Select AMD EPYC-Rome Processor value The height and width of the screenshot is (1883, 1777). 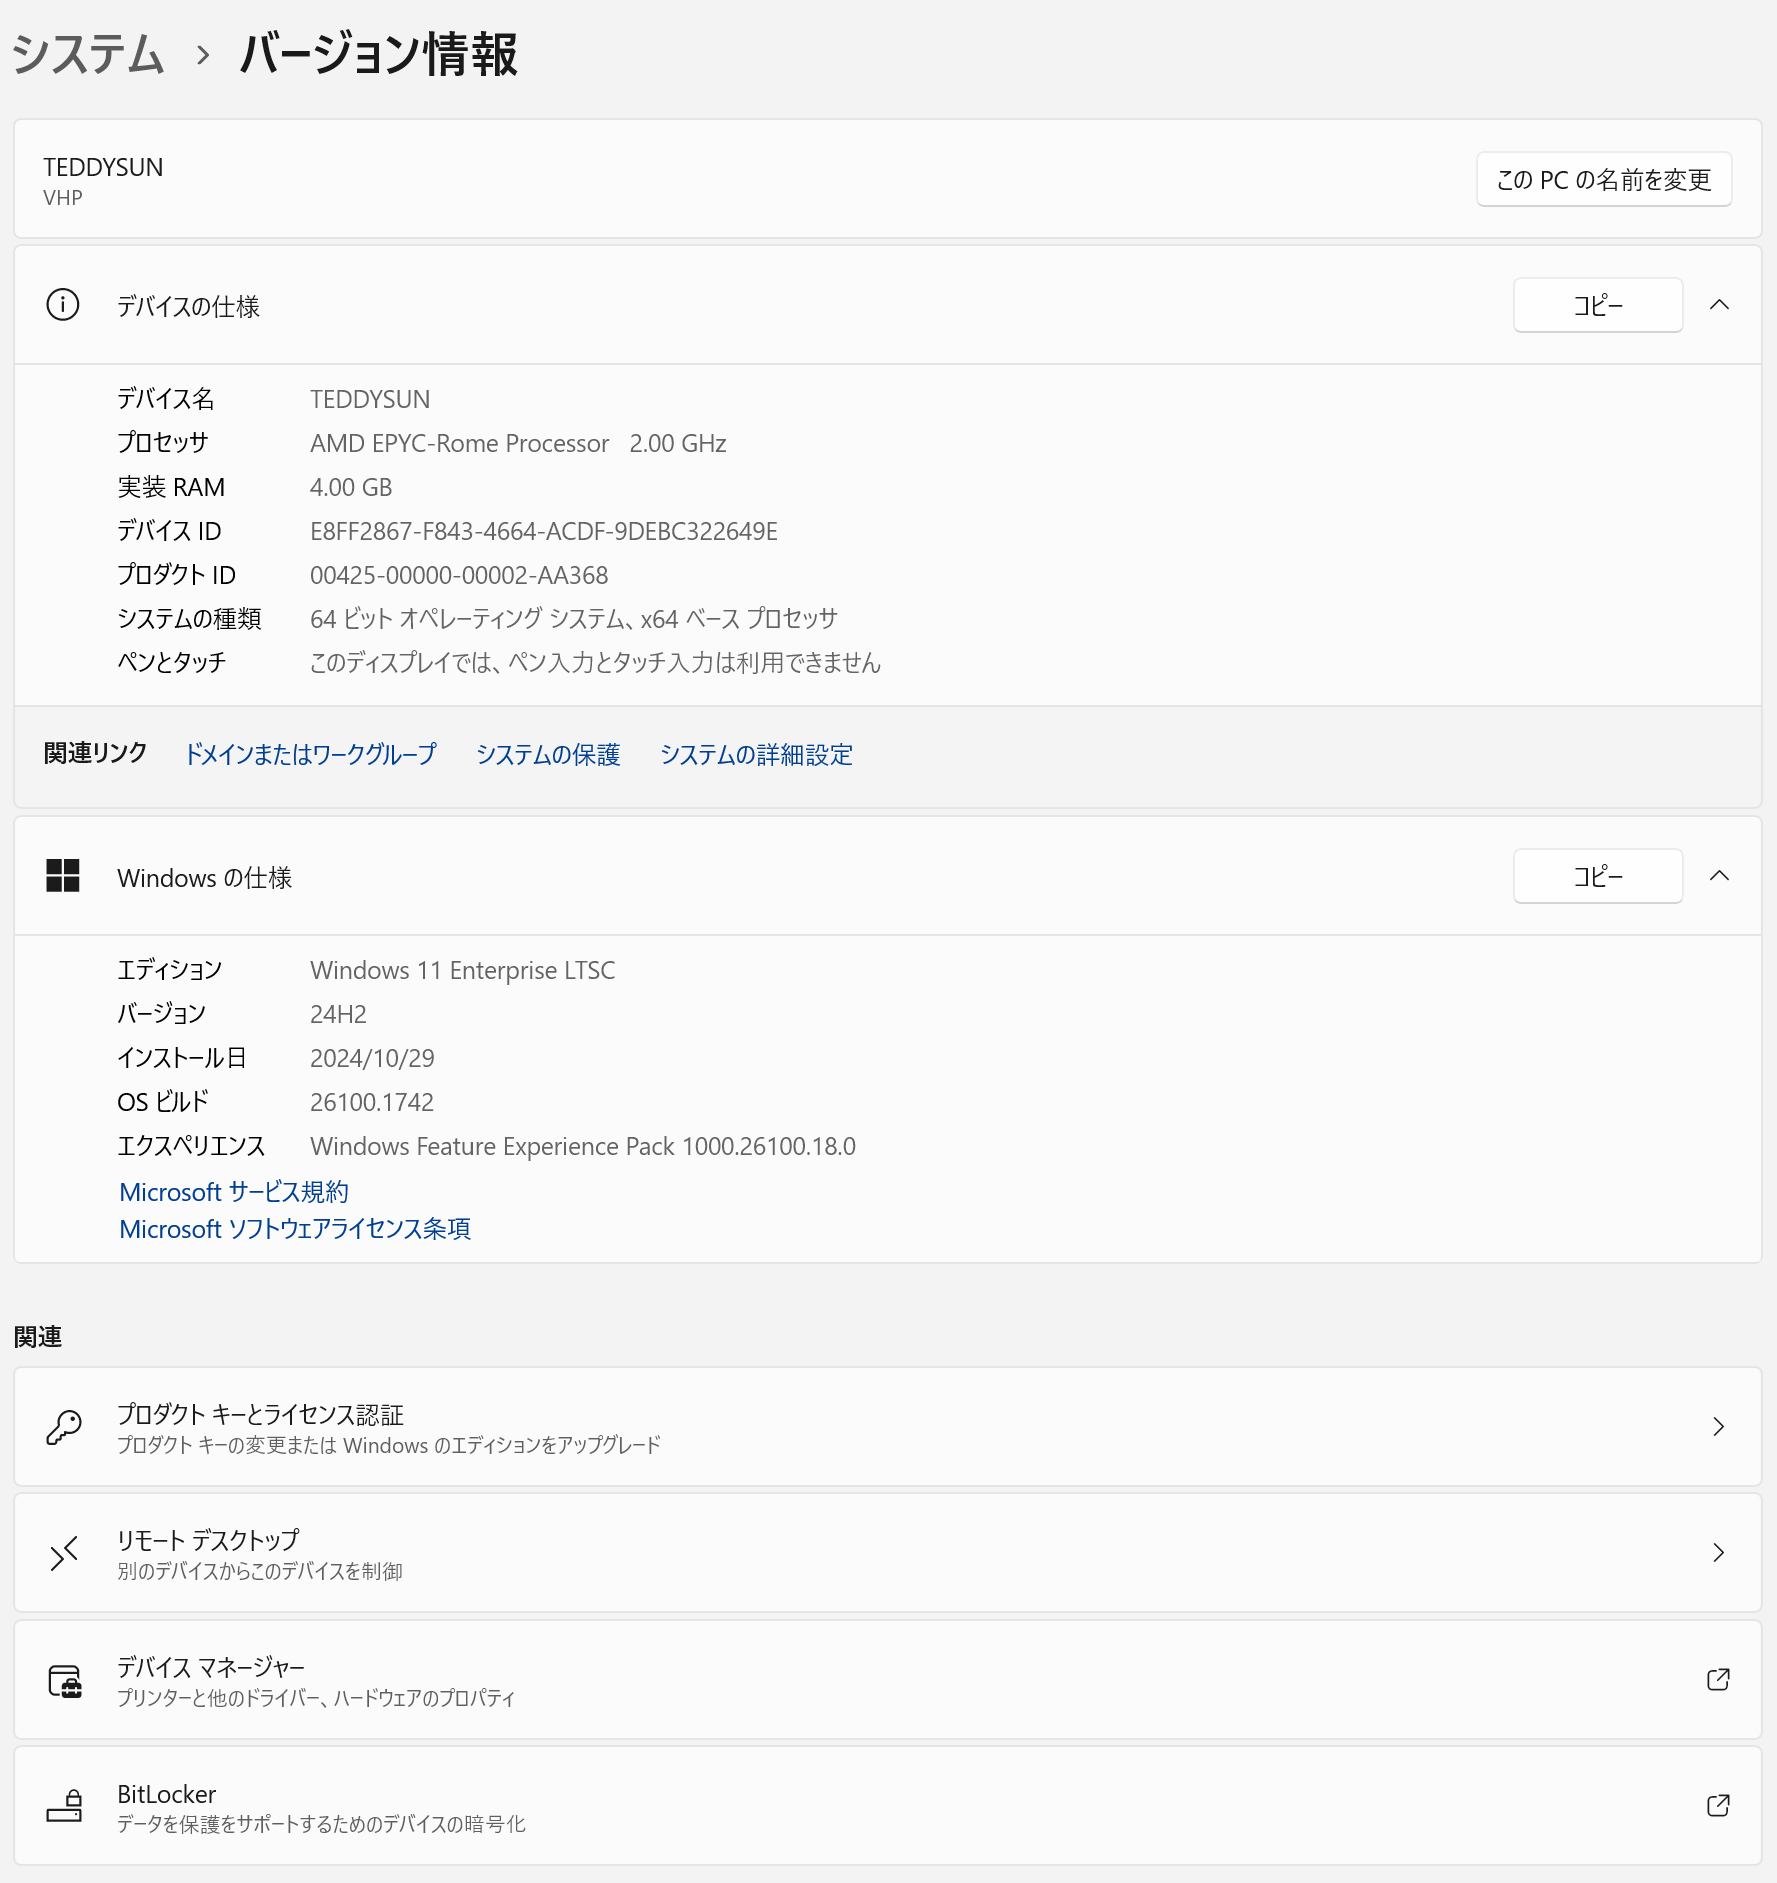tap(518, 443)
